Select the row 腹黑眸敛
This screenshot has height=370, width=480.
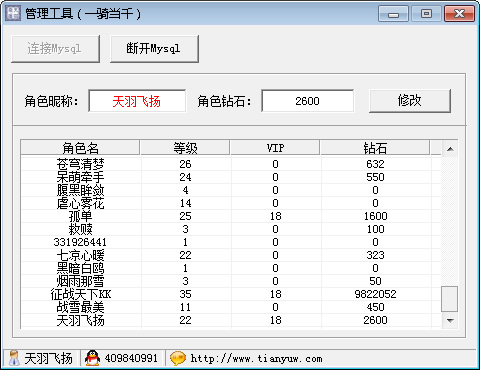pos(231,190)
